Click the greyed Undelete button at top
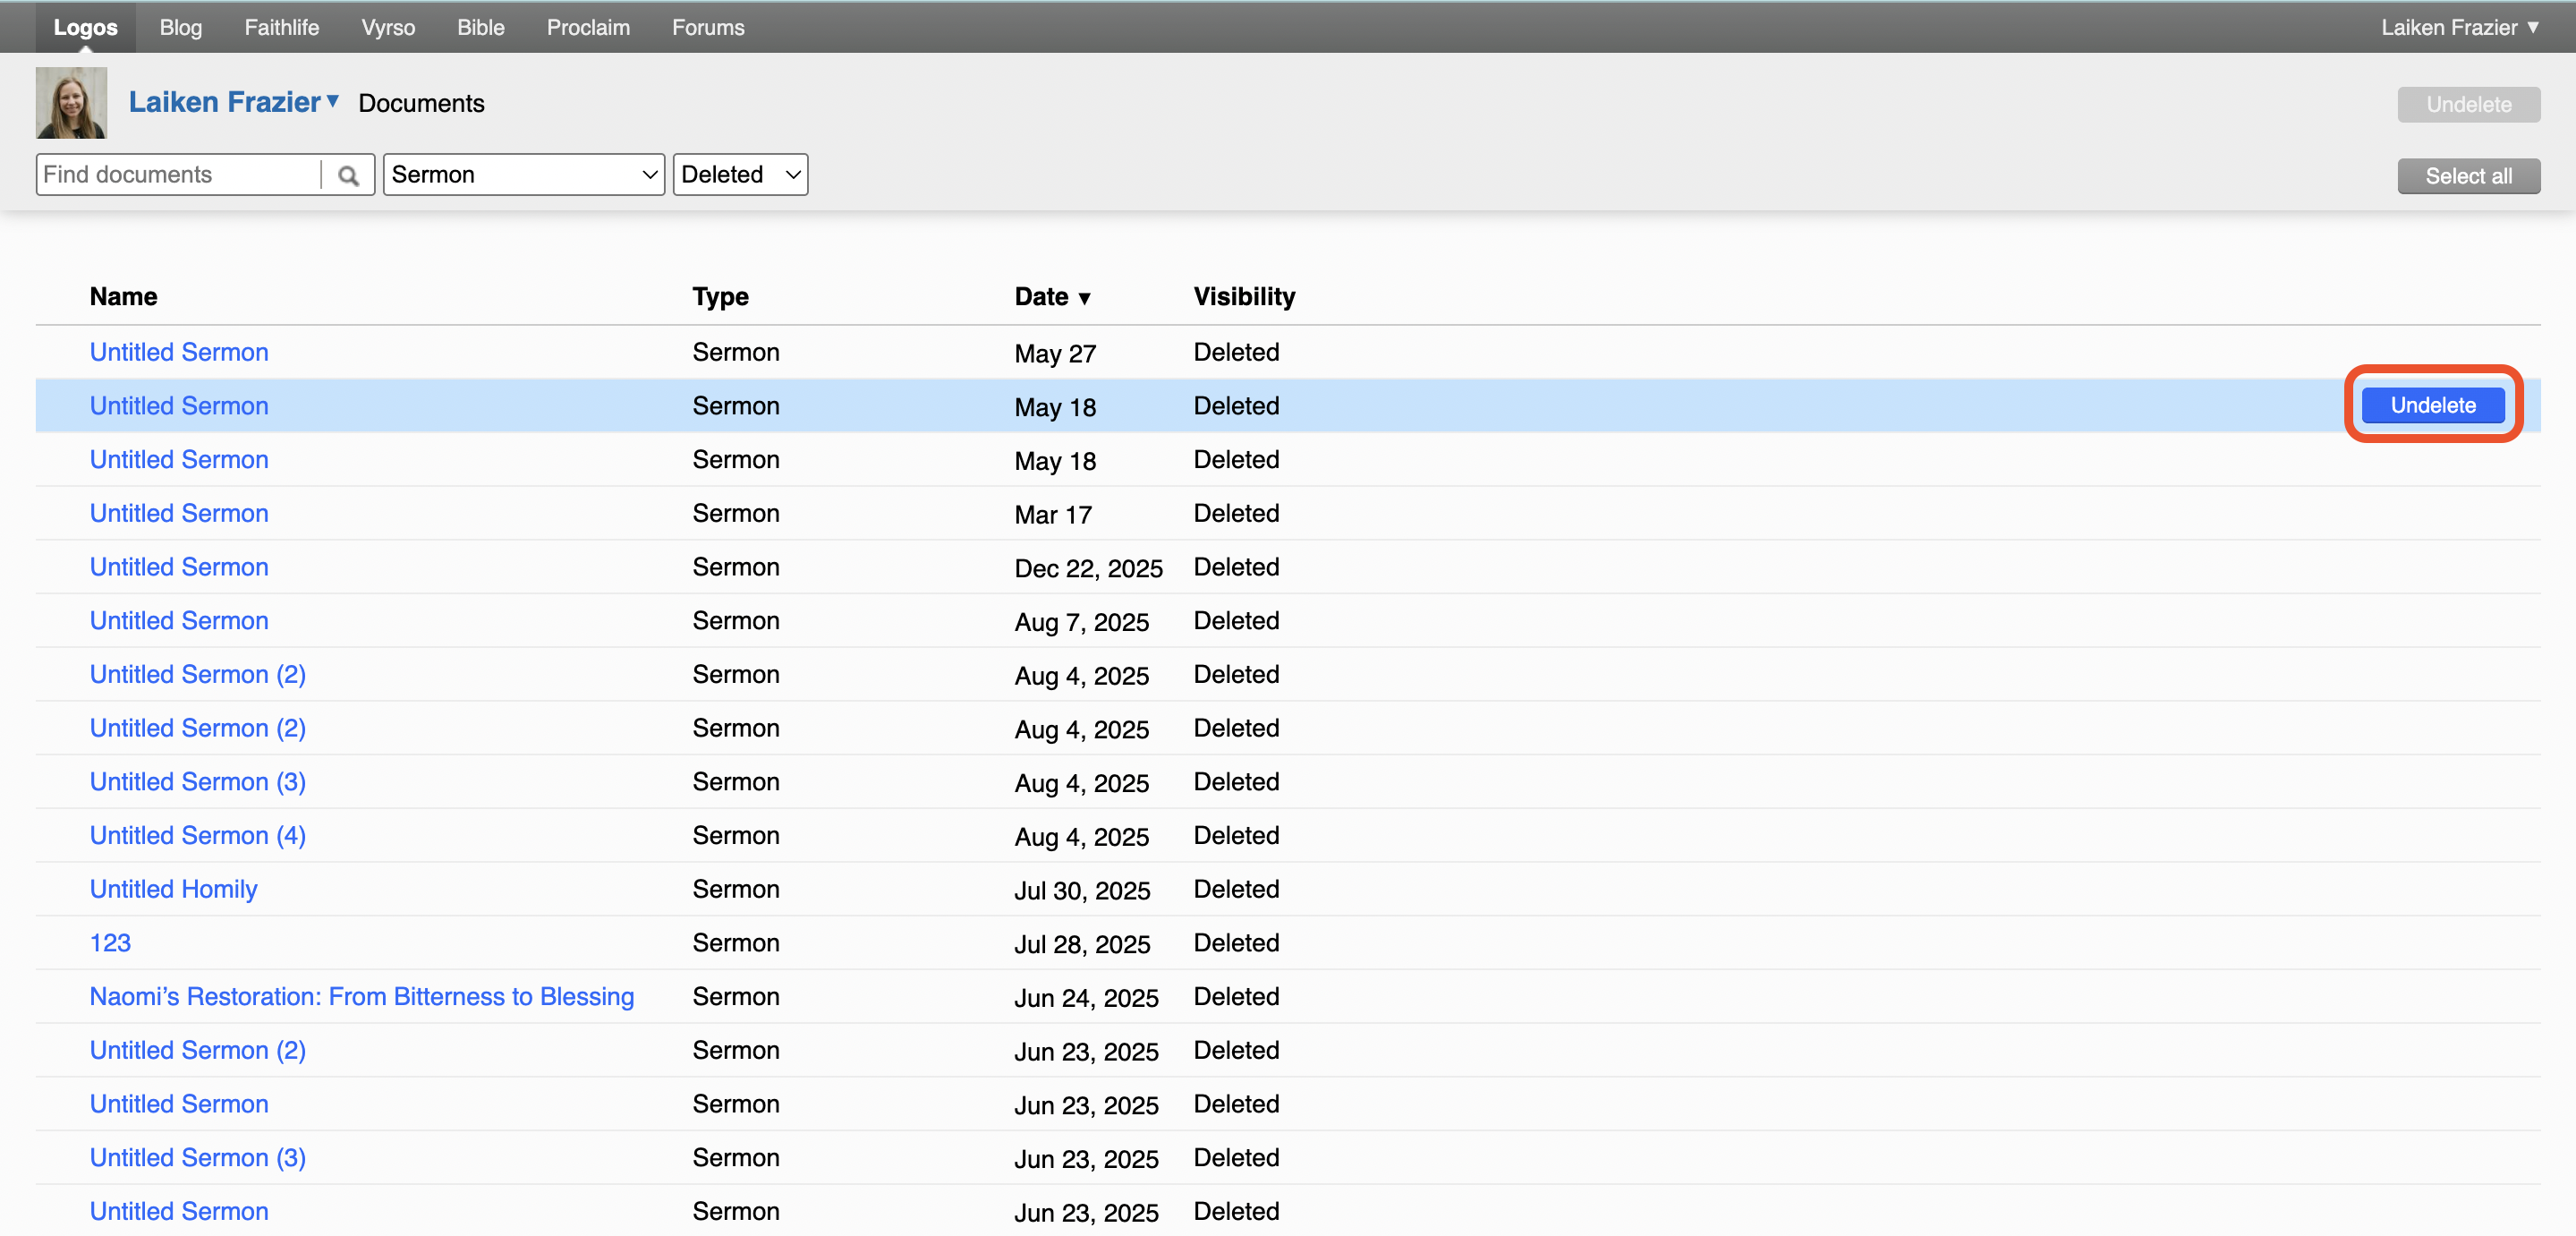This screenshot has height=1236, width=2576. pyautogui.click(x=2468, y=105)
